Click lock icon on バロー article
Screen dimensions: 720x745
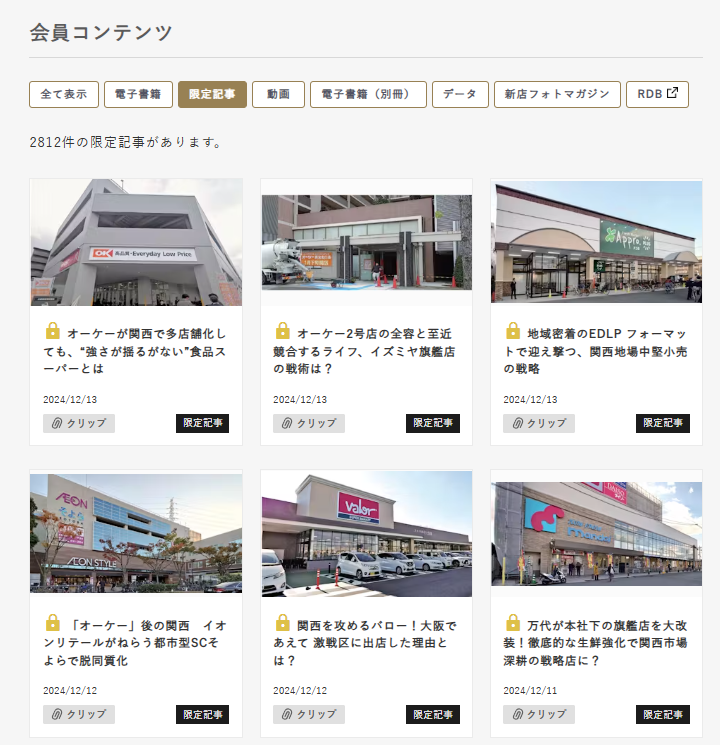(x=283, y=622)
